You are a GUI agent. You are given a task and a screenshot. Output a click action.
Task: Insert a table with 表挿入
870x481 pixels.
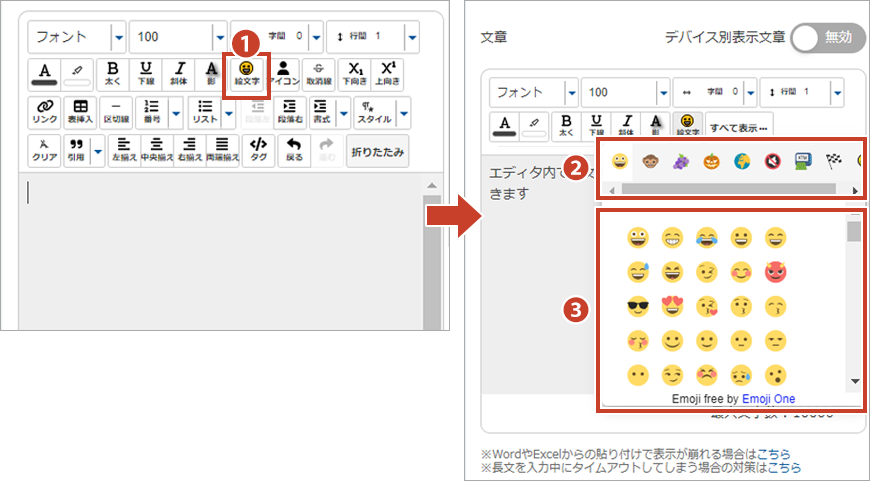coord(80,111)
